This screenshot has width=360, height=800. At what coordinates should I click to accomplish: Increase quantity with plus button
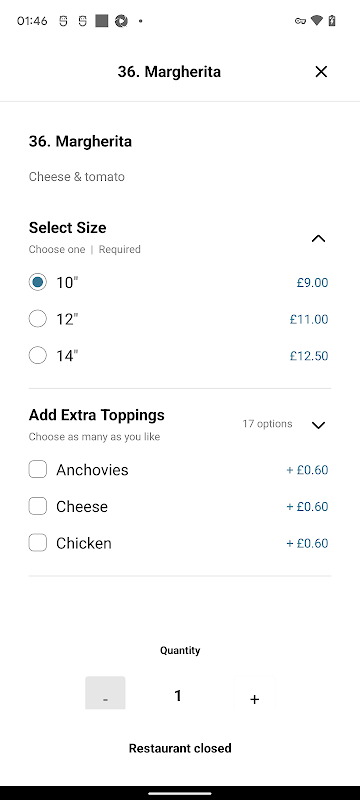[x=255, y=693]
